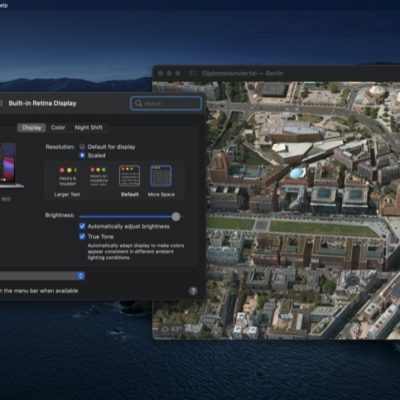Close the Maps window with red button
This screenshot has width=400, height=400.
pos(161,73)
